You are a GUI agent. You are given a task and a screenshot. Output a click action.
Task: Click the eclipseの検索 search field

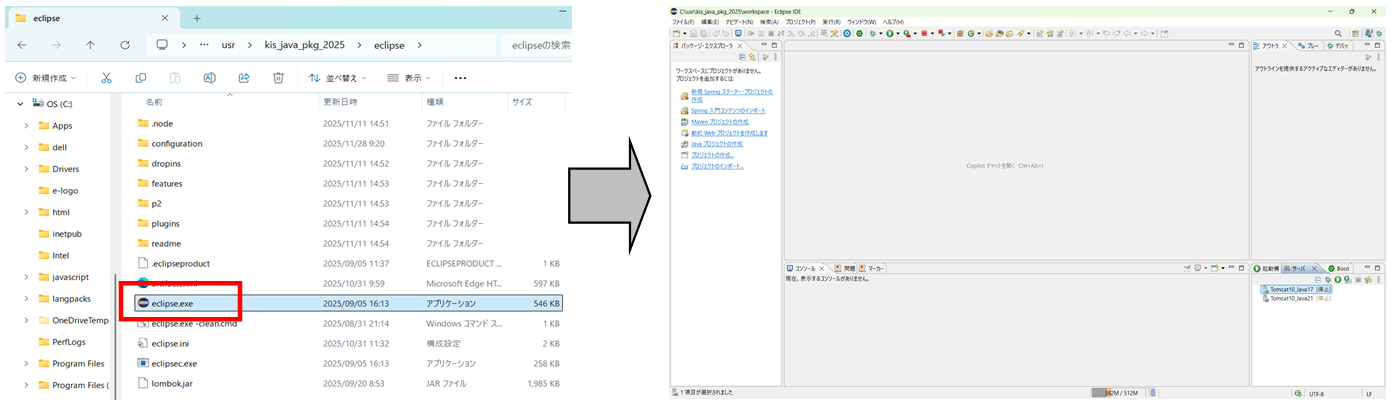click(540, 45)
